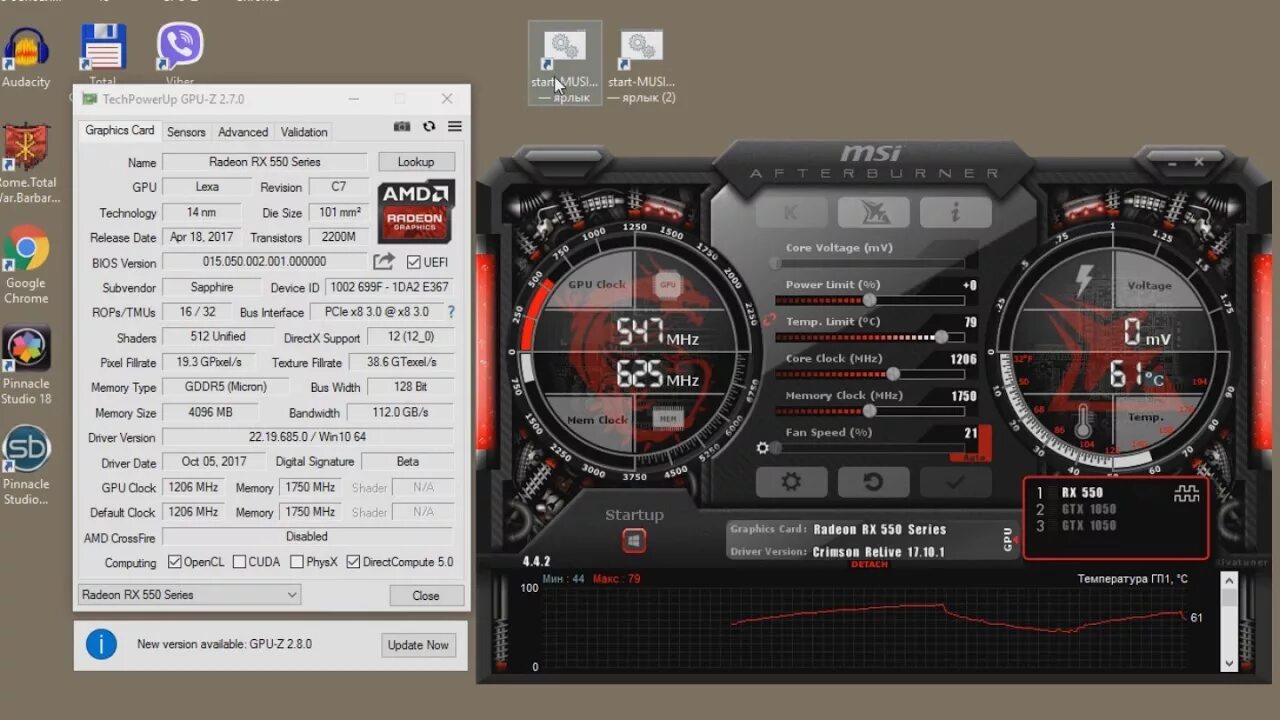The width and height of the screenshot is (1280, 720).
Task: Click the Temp. Limit slider handle
Action: pos(941,337)
